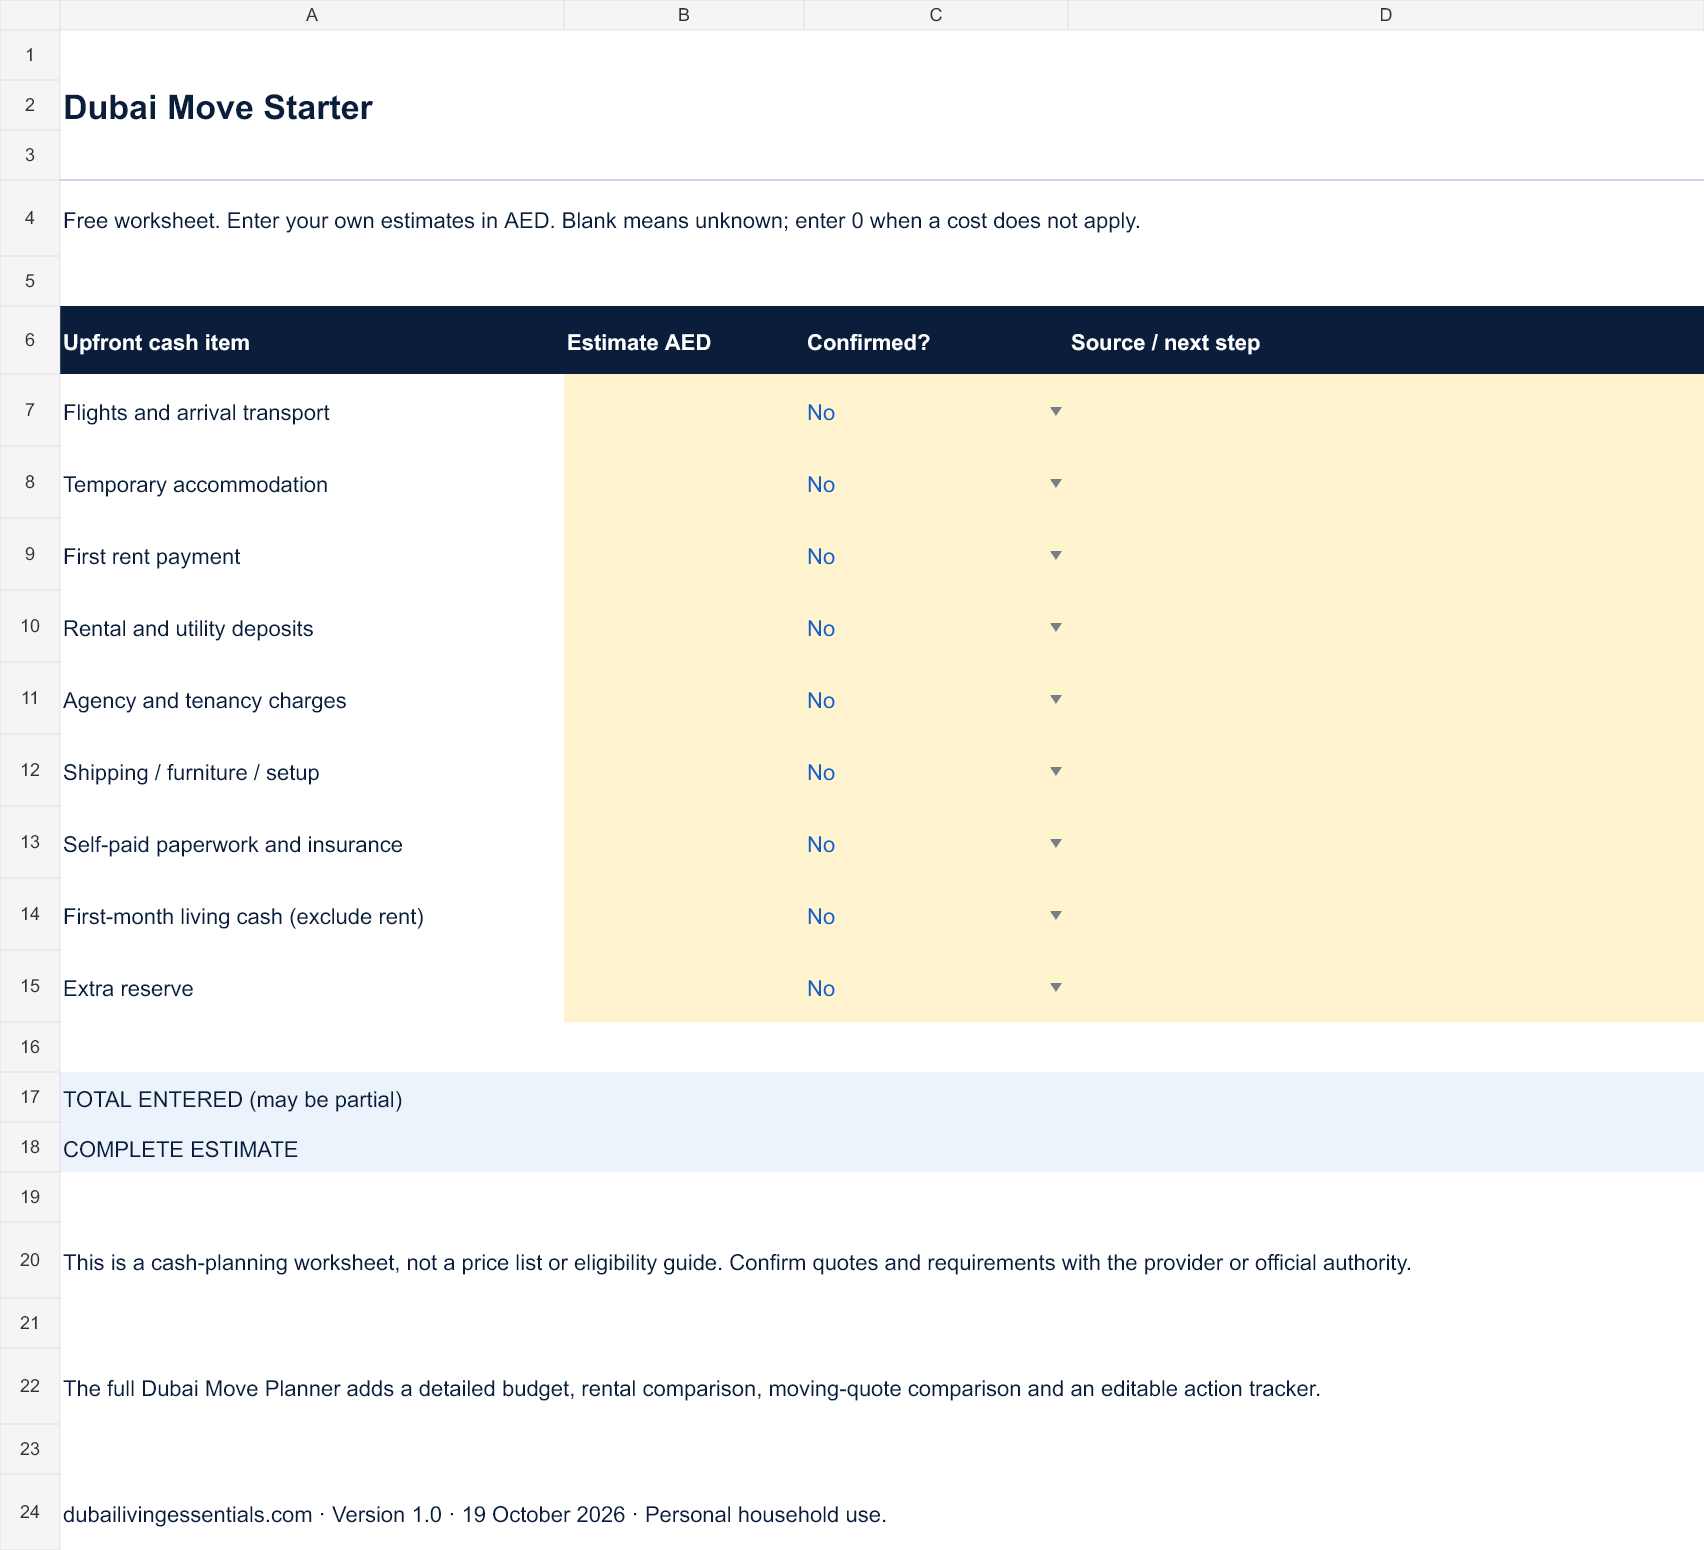This screenshot has height=1550, width=1704.
Task: Select column C header
Action: (936, 15)
